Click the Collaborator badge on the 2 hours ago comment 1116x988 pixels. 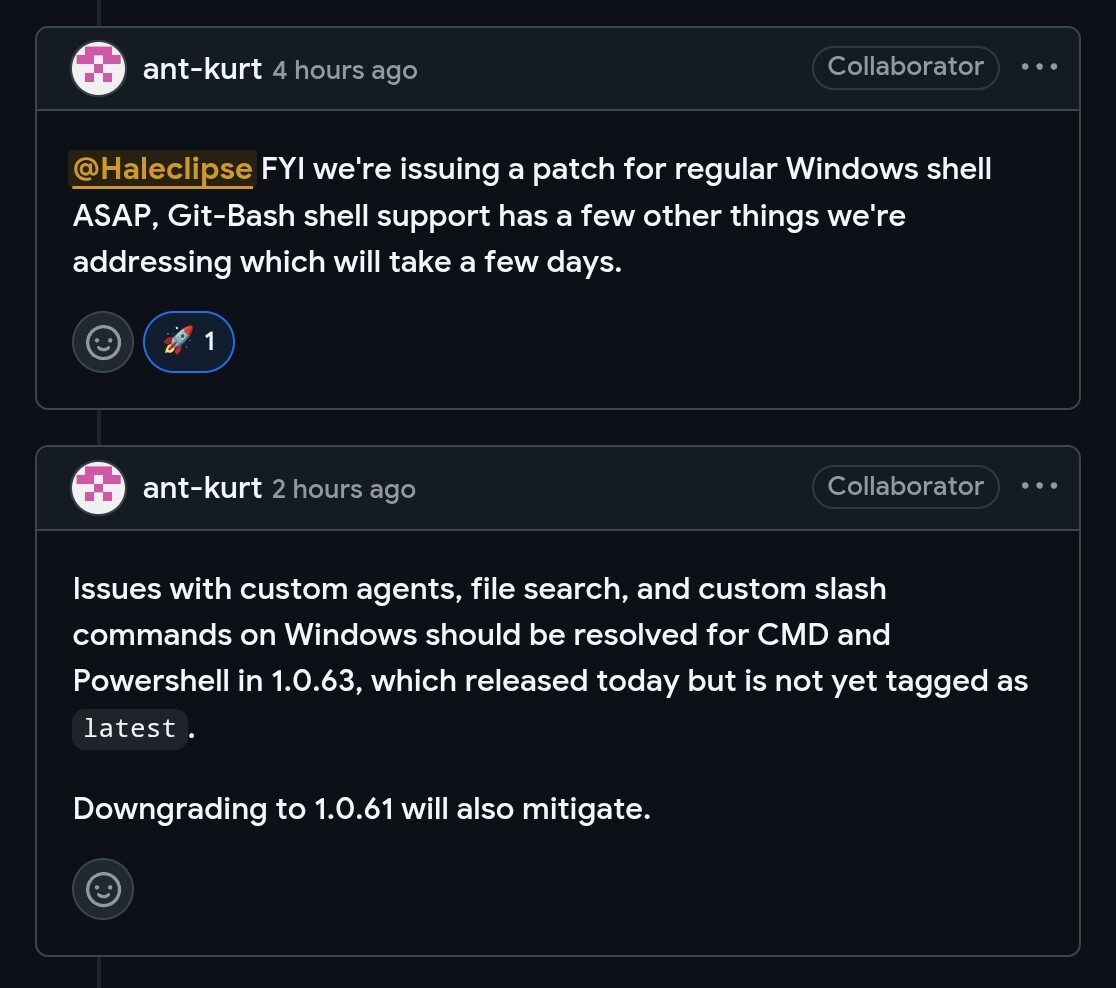[x=905, y=487]
